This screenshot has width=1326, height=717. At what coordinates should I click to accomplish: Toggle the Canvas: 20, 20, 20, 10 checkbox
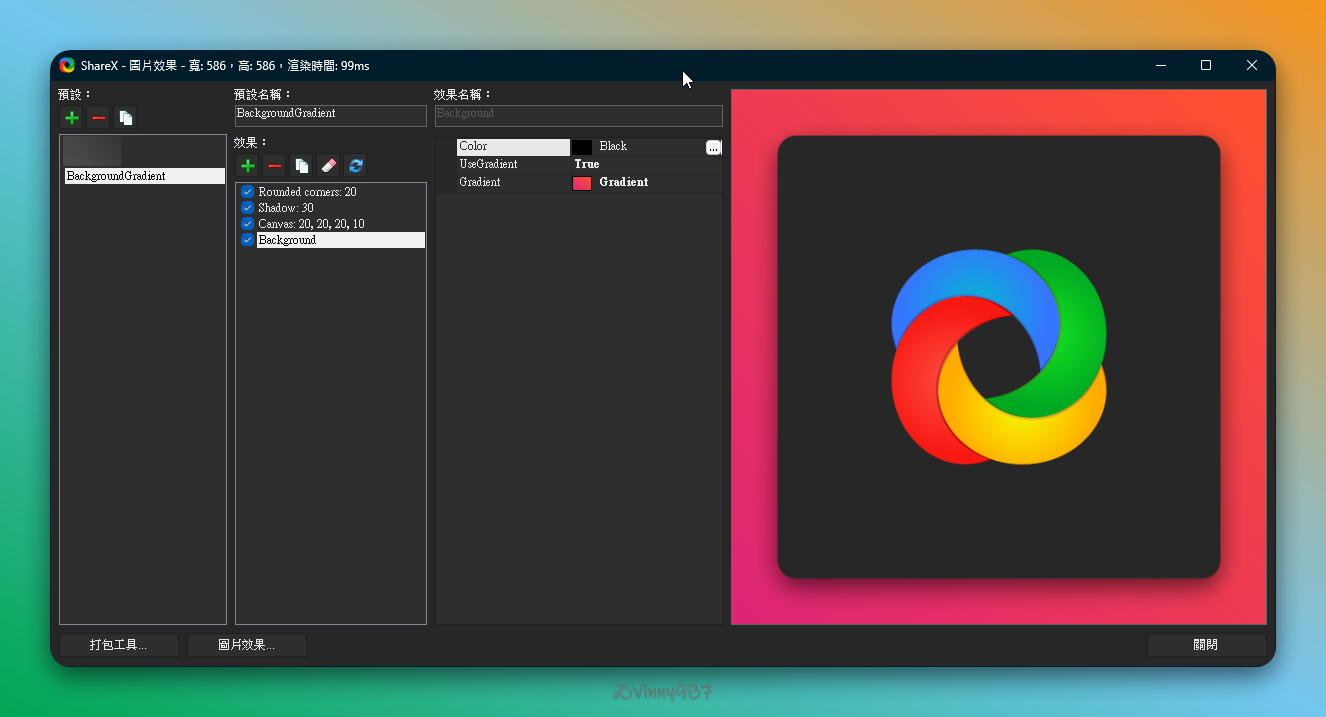[248, 224]
